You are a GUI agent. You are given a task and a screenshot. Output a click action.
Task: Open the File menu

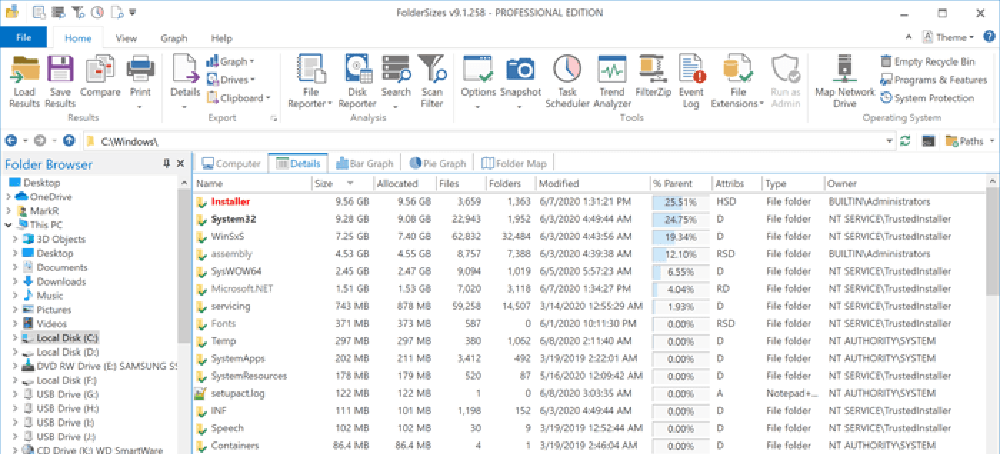click(x=24, y=38)
